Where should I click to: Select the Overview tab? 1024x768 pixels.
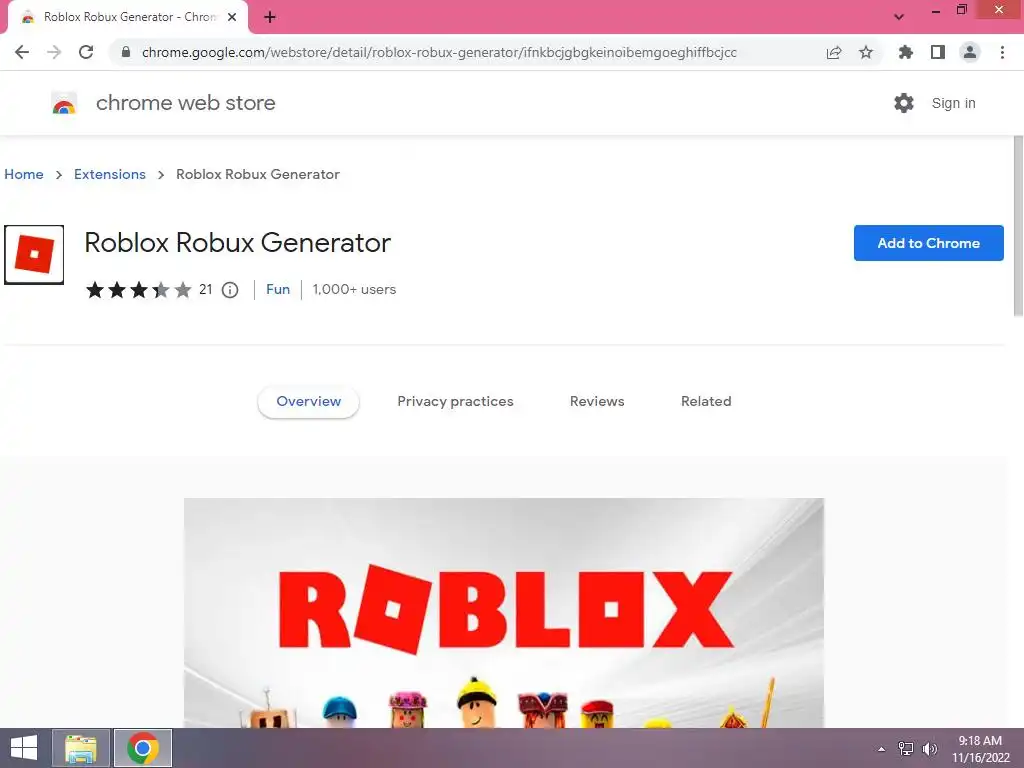click(x=308, y=402)
